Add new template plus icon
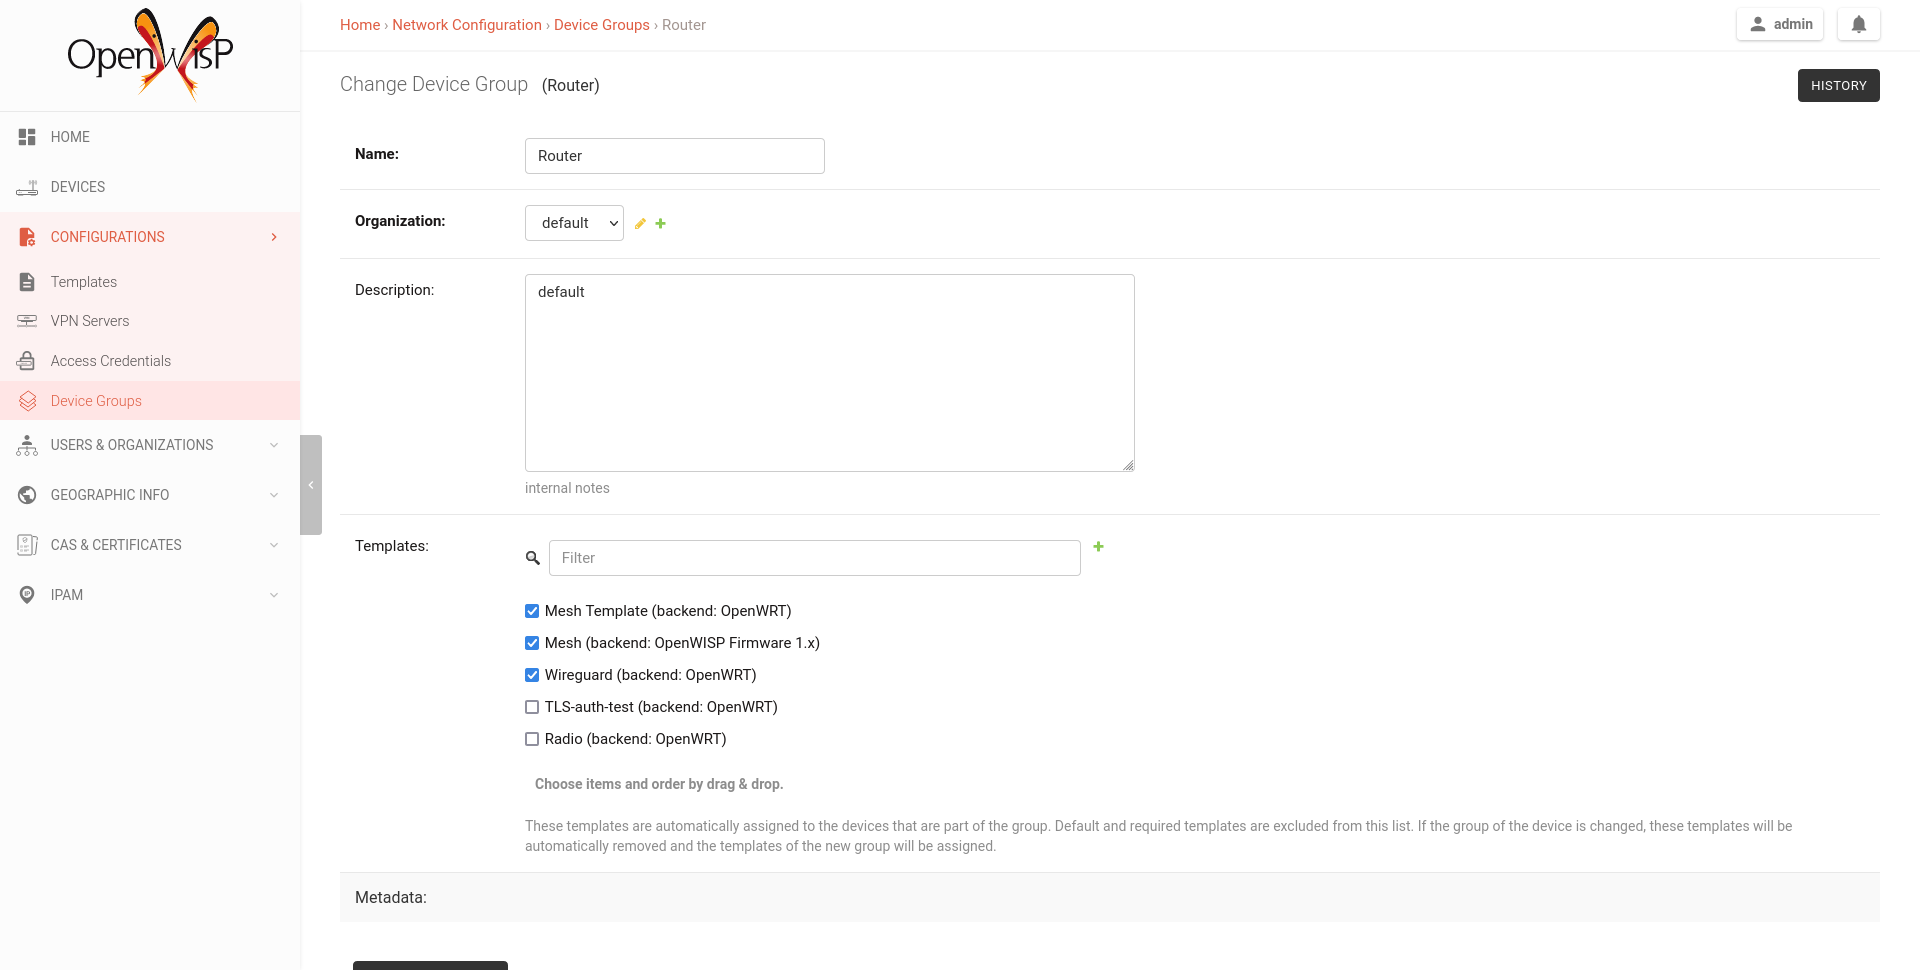 pyautogui.click(x=1098, y=546)
